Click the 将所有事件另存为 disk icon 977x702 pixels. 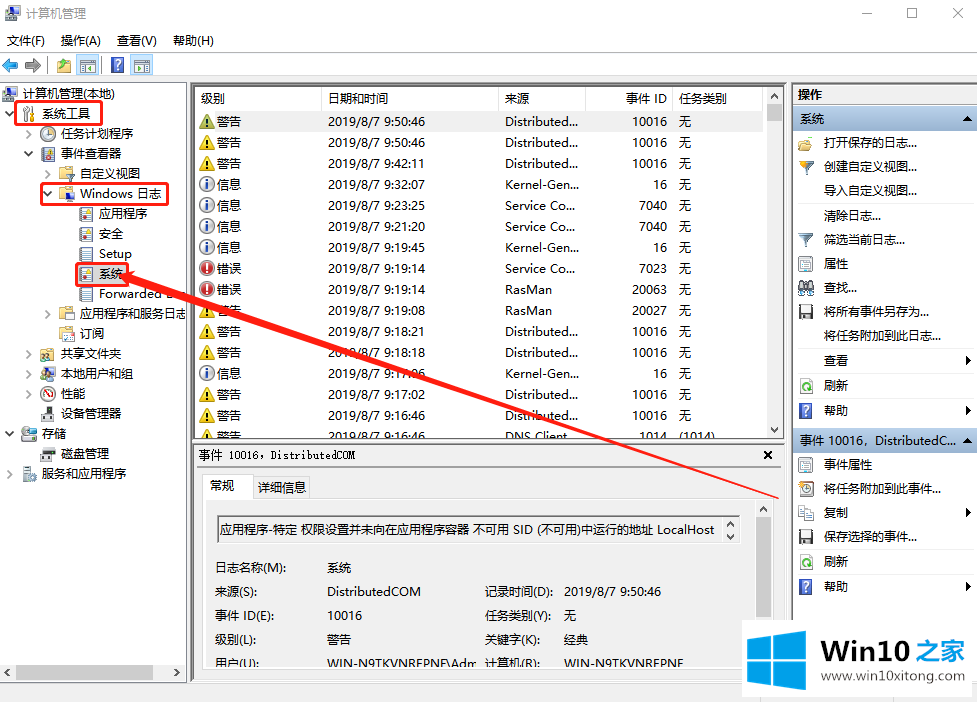(x=806, y=312)
